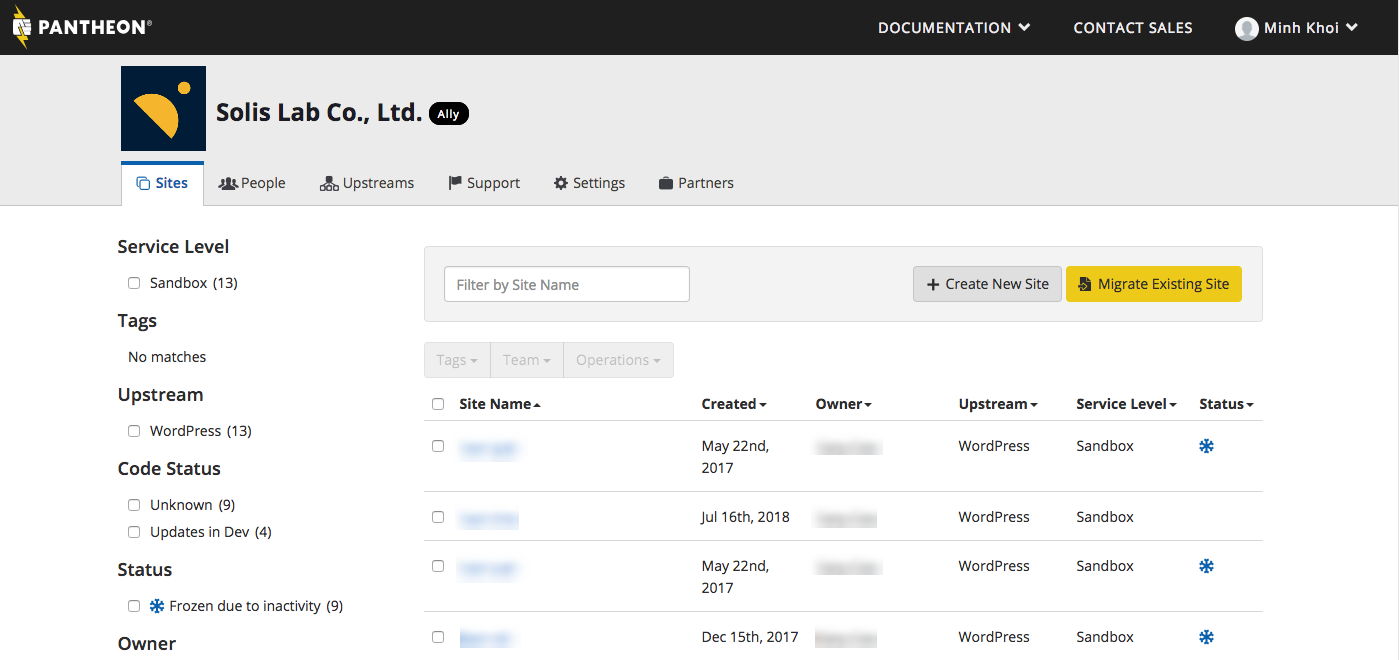Toggle the select-all sites checkbox in header
The width and height of the screenshot is (1399, 660).
(x=438, y=404)
